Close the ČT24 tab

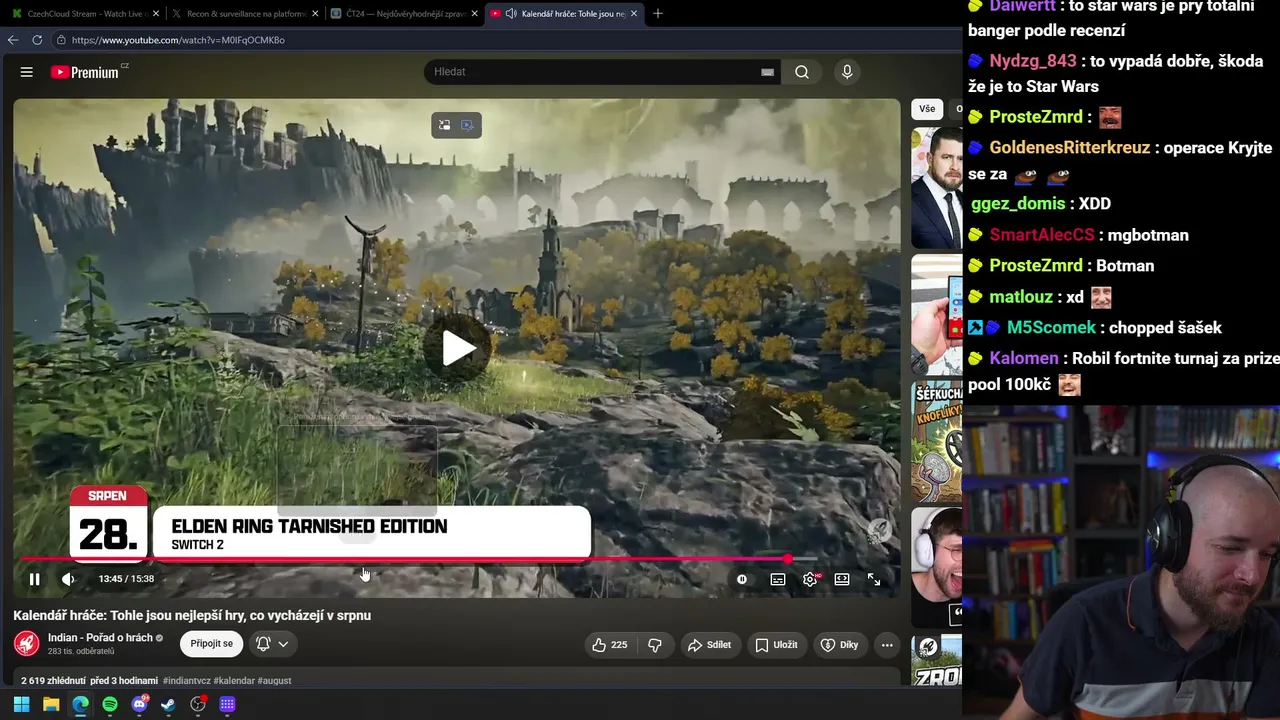pyautogui.click(x=475, y=14)
